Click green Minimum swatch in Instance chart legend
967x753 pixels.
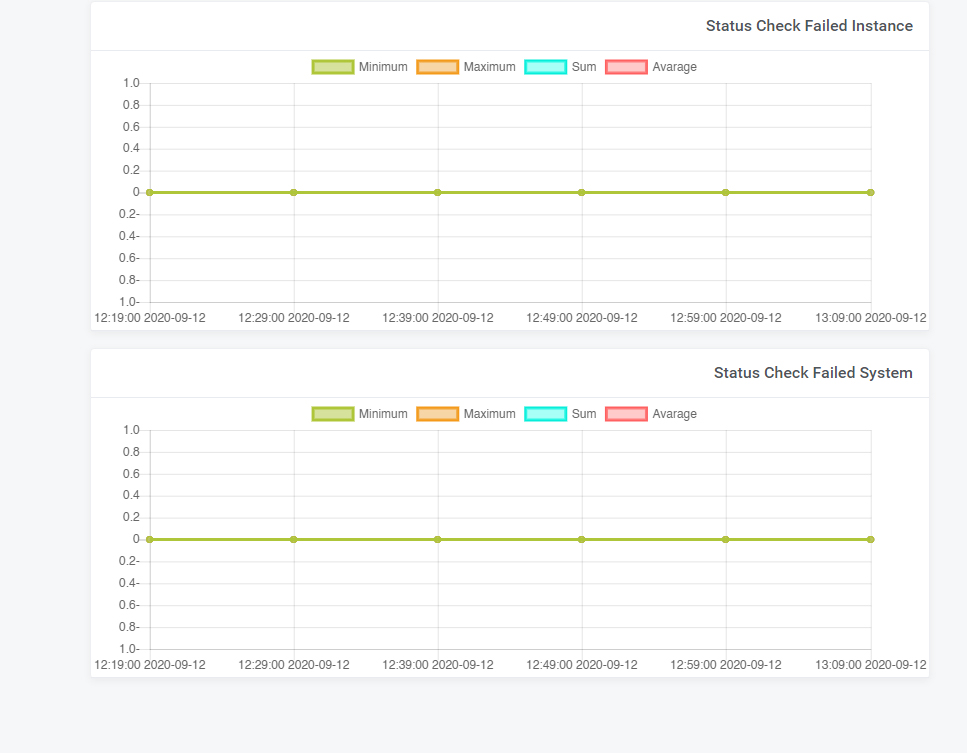tap(333, 67)
